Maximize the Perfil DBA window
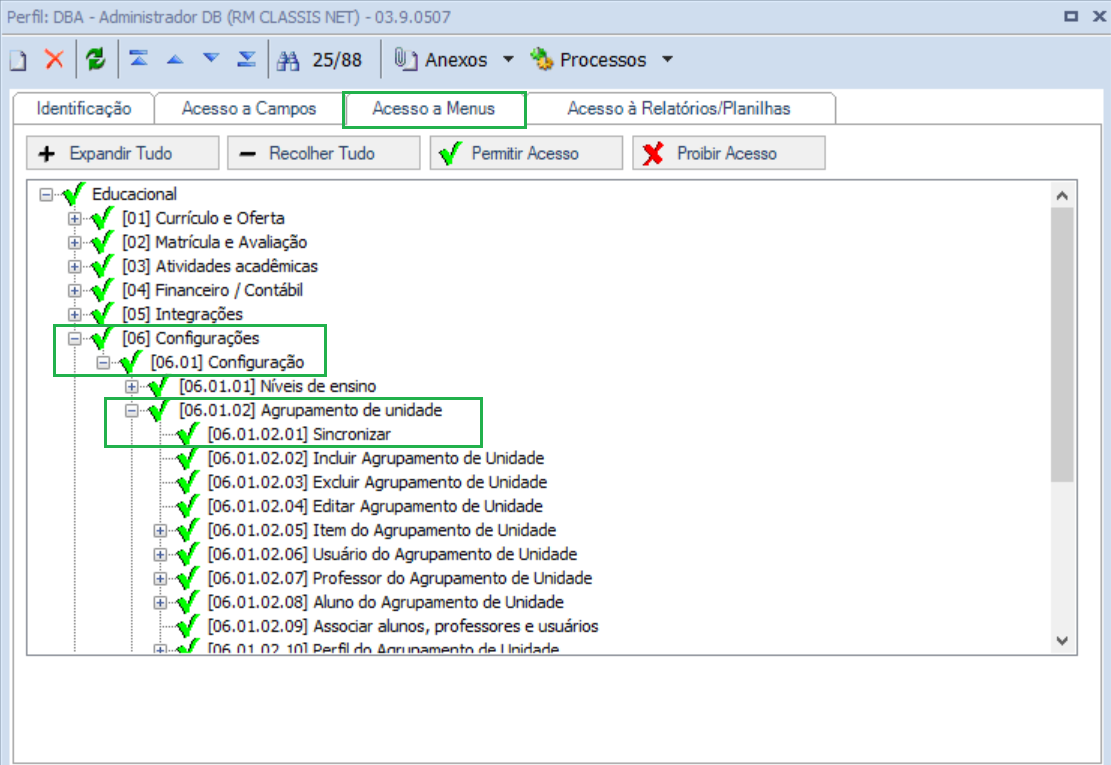This screenshot has height=765, width=1111. click(1071, 16)
